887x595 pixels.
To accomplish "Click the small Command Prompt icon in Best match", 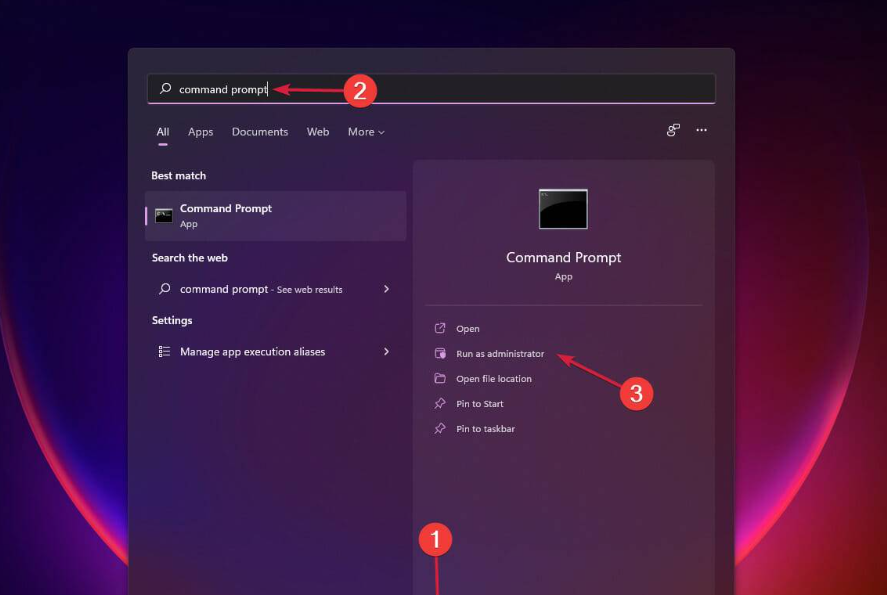I will tap(163, 215).
